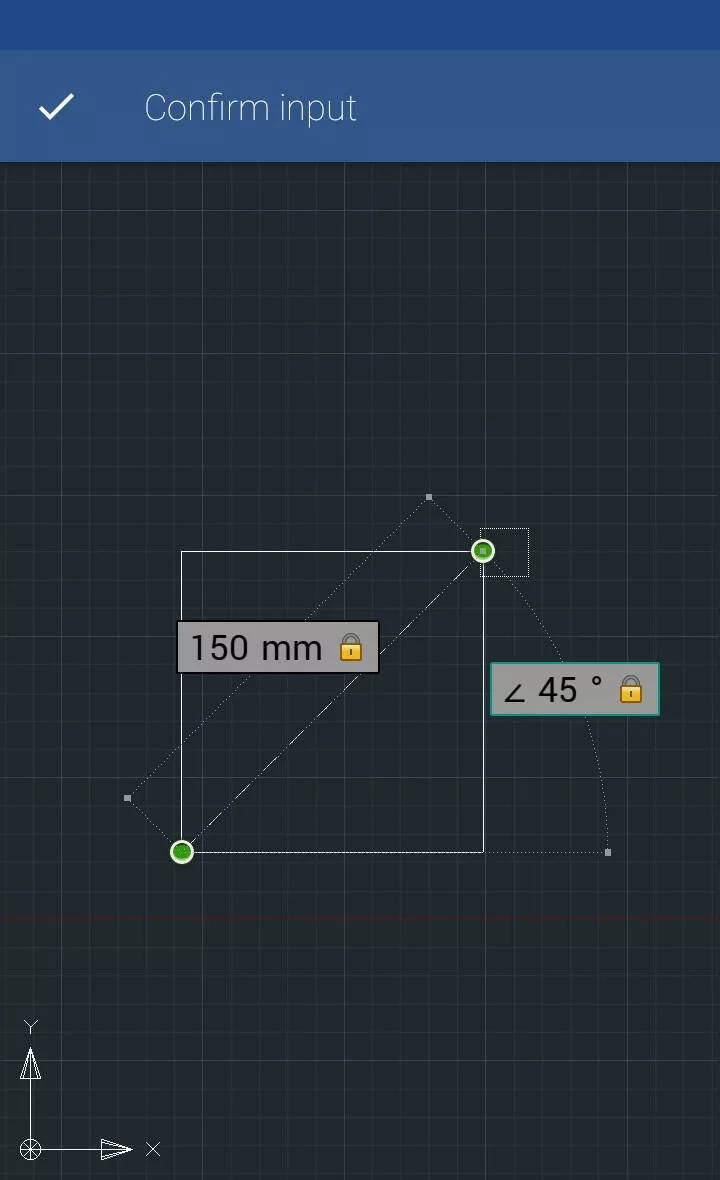Tap the top dotted guide grip point
This screenshot has width=720, height=1180.
429,497
